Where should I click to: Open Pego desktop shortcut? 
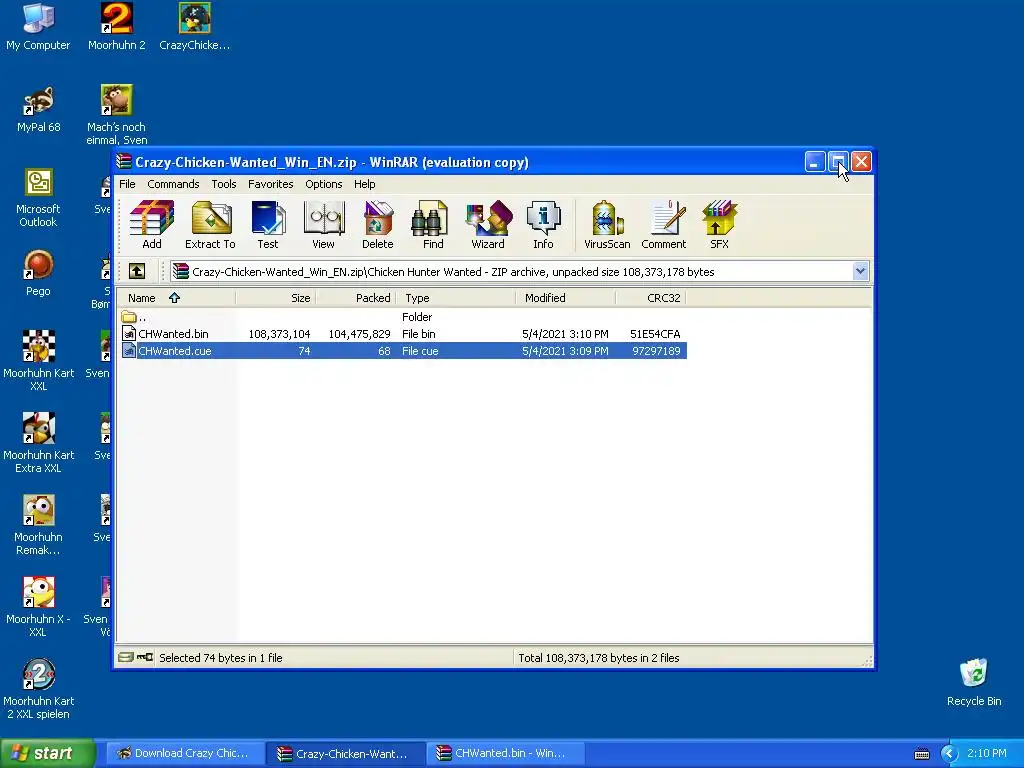click(x=38, y=273)
